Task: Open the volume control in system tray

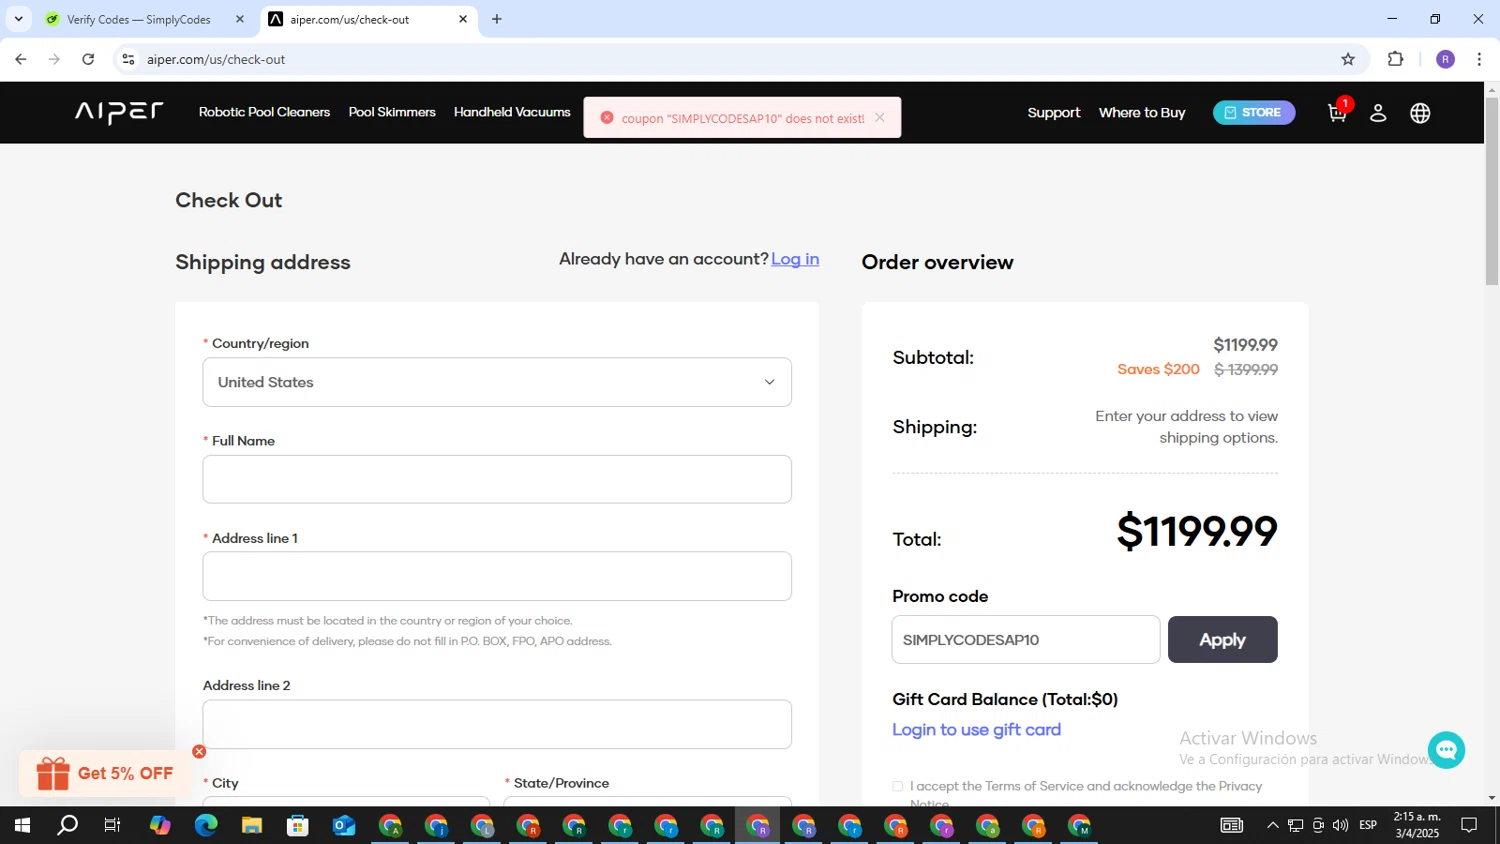Action: click(x=1340, y=825)
